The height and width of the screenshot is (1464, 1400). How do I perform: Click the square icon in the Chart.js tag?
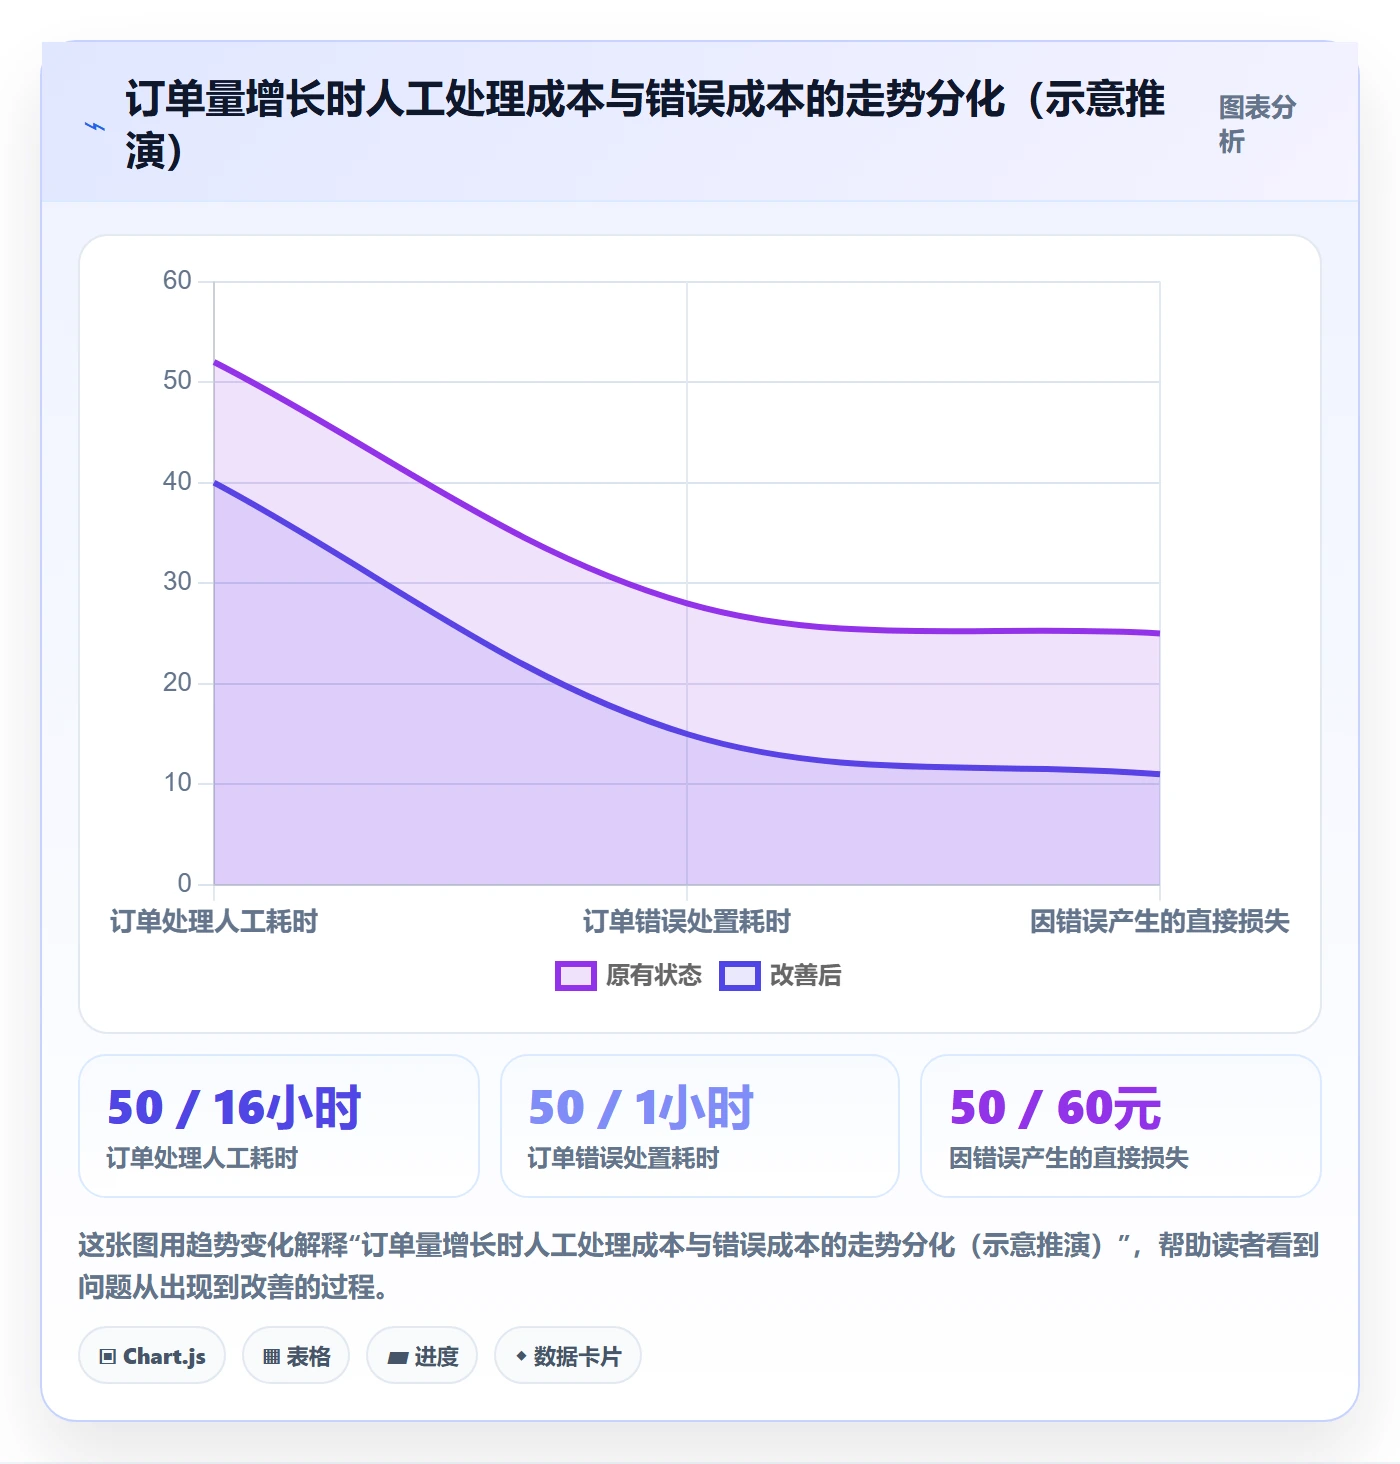[108, 1357]
